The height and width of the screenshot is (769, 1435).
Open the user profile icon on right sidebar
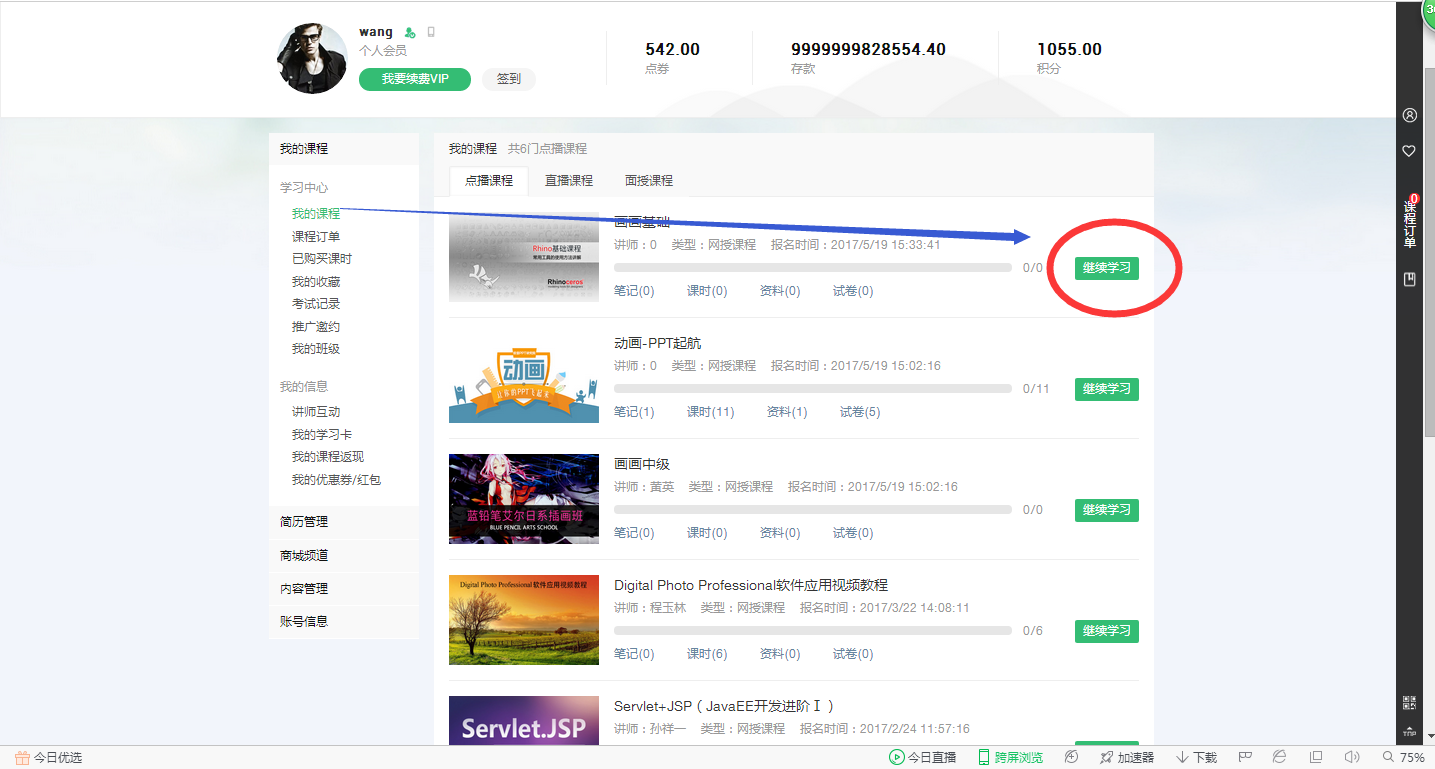coord(1409,114)
